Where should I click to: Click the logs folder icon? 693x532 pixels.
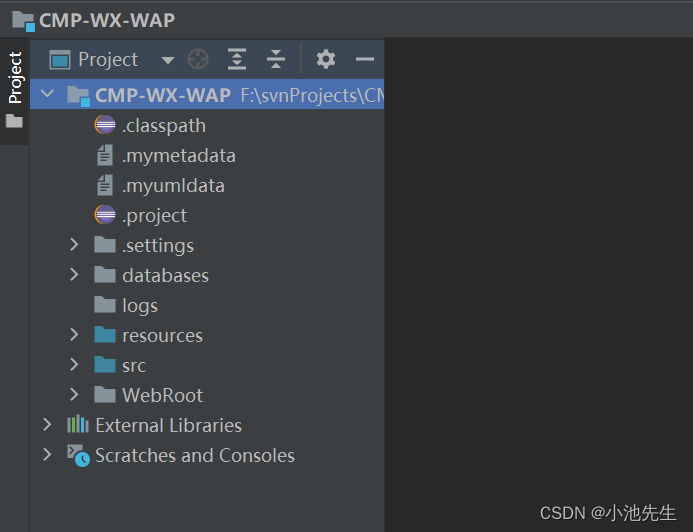tap(105, 304)
